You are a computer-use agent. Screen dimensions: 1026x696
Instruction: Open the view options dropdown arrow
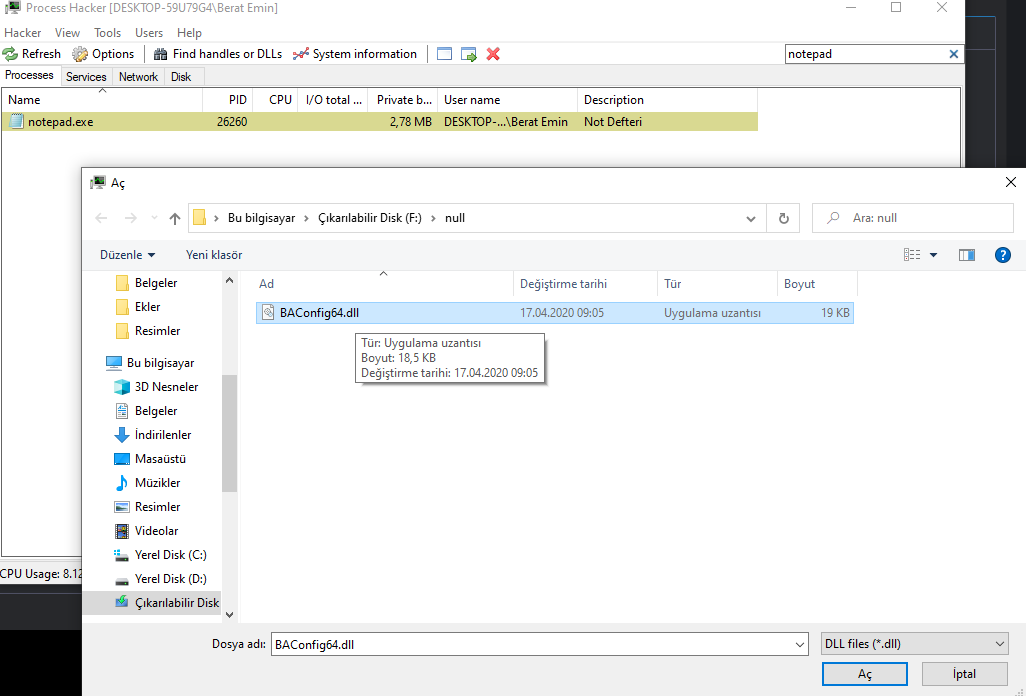(x=933, y=255)
